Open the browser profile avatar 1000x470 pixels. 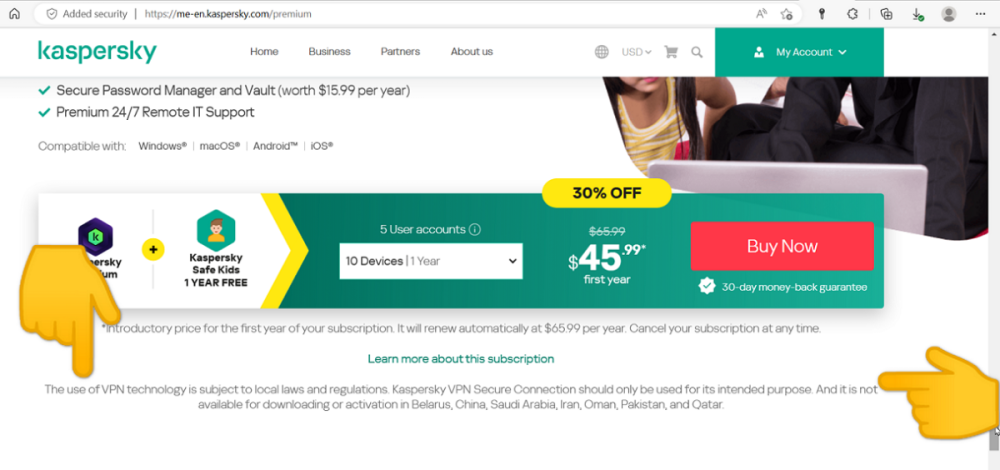point(948,13)
